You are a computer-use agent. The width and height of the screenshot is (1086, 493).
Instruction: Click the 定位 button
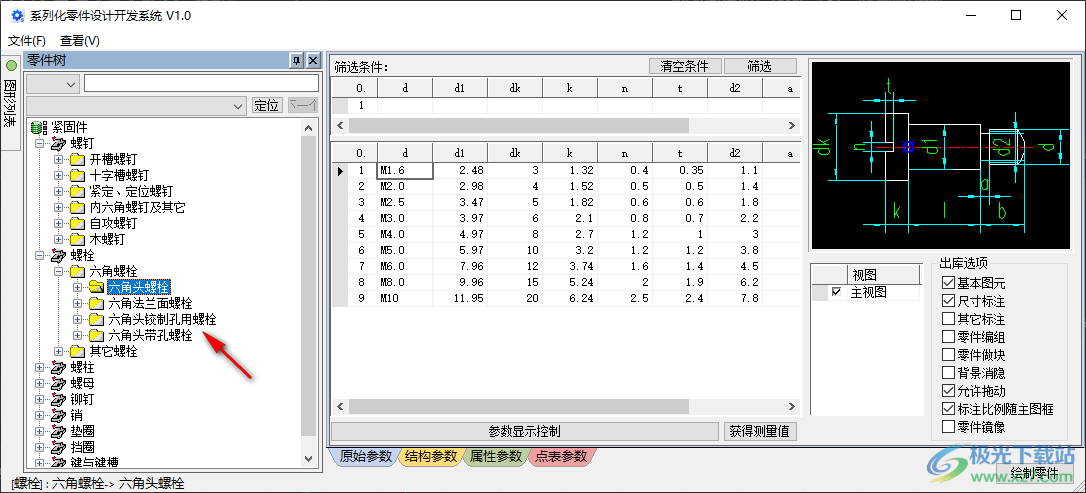[x=267, y=106]
